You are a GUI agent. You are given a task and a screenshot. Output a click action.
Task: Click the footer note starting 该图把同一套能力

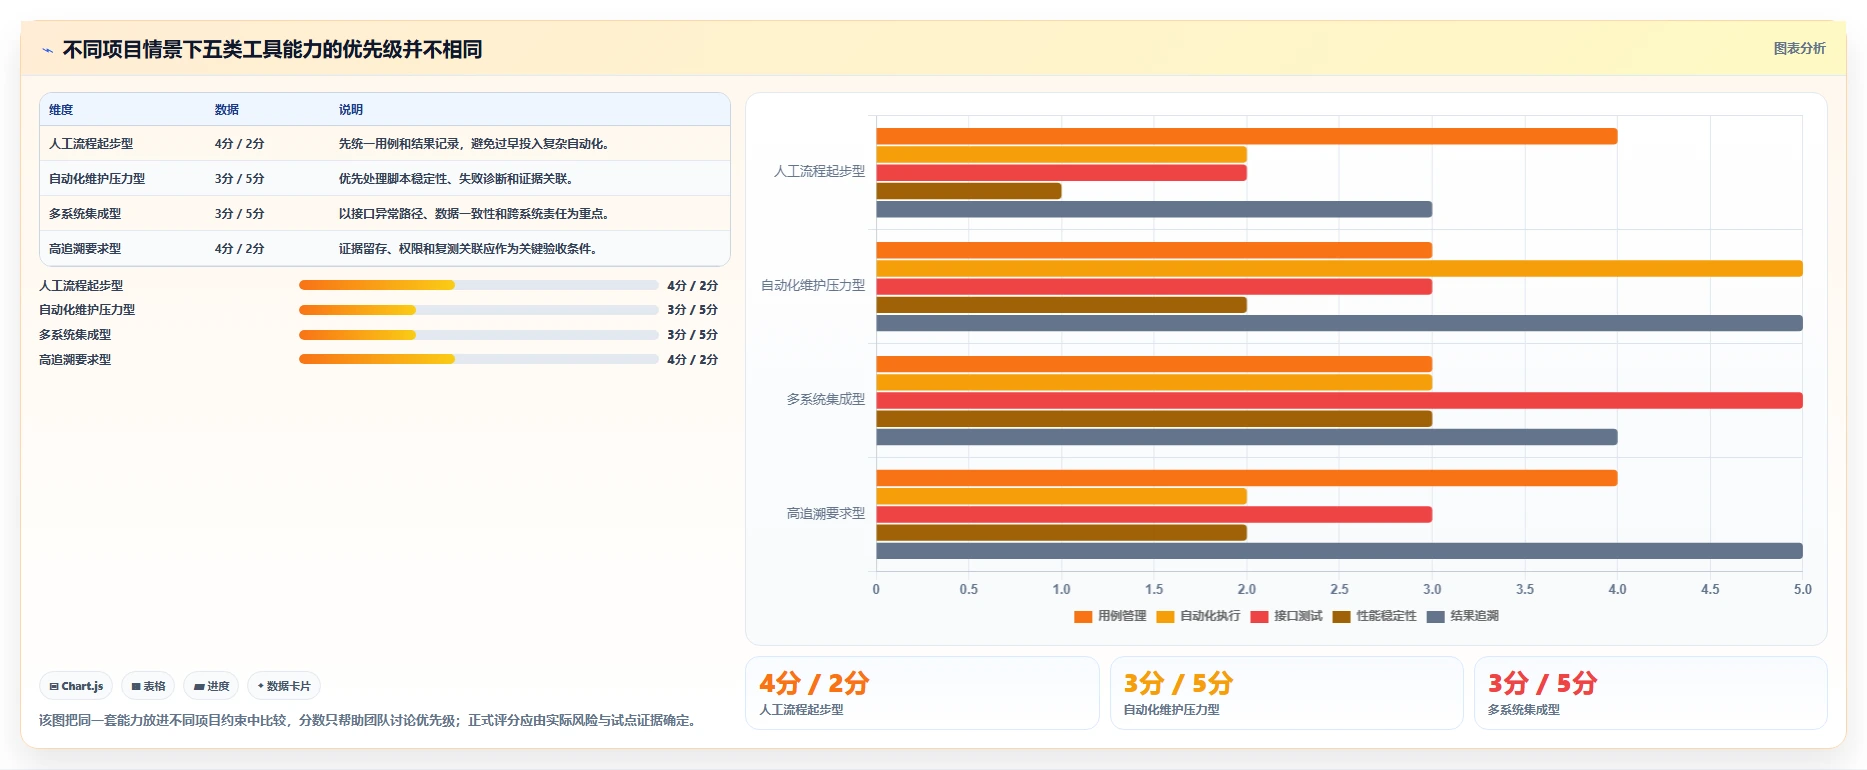370,720
